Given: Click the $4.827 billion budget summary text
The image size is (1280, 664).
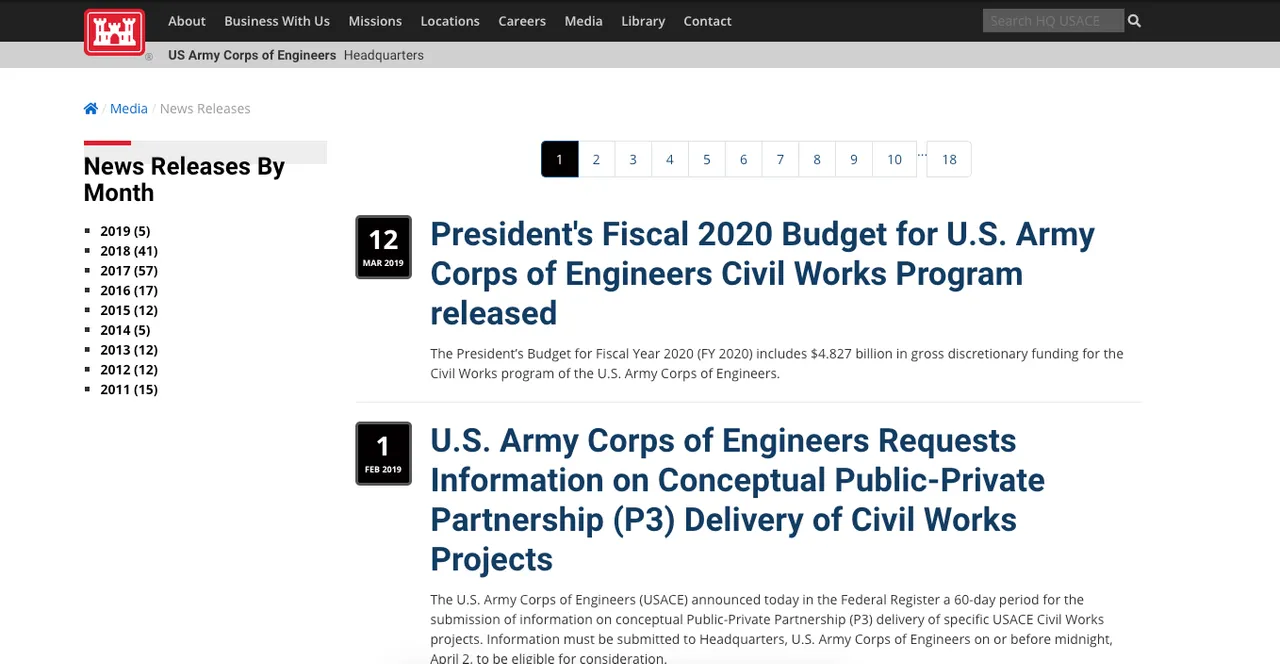Looking at the screenshot, I should tap(777, 364).
